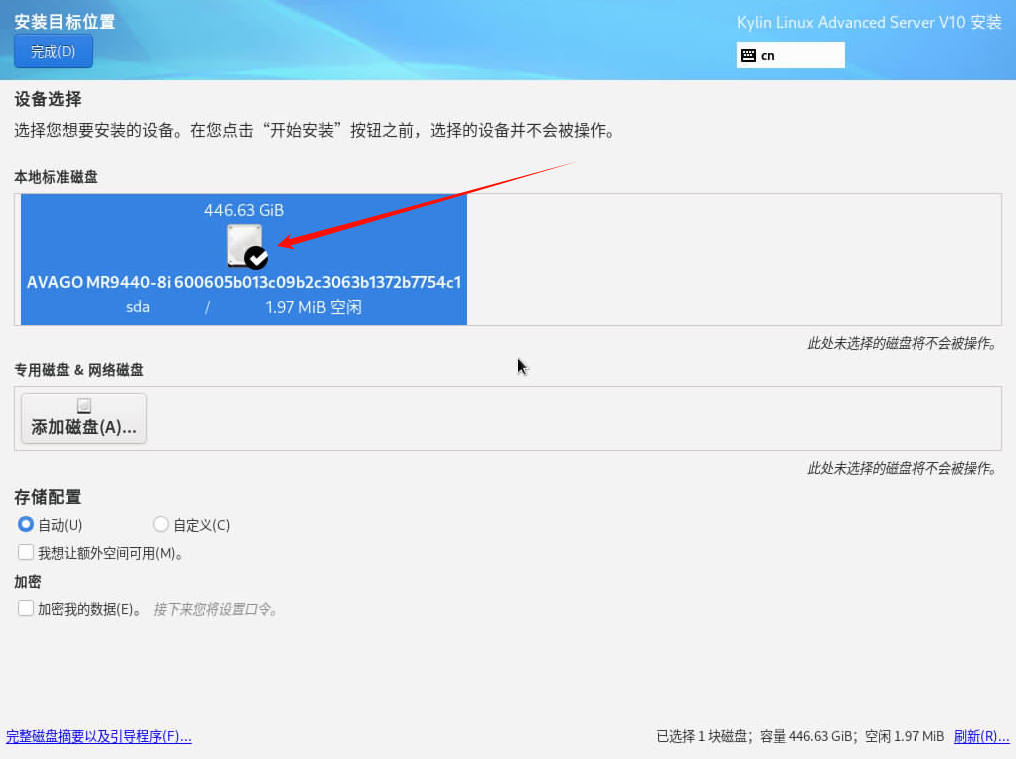Open the 完整磁盘摘要以及引导程序(F) link
Image resolution: width=1016 pixels, height=759 pixels.
(x=98, y=736)
